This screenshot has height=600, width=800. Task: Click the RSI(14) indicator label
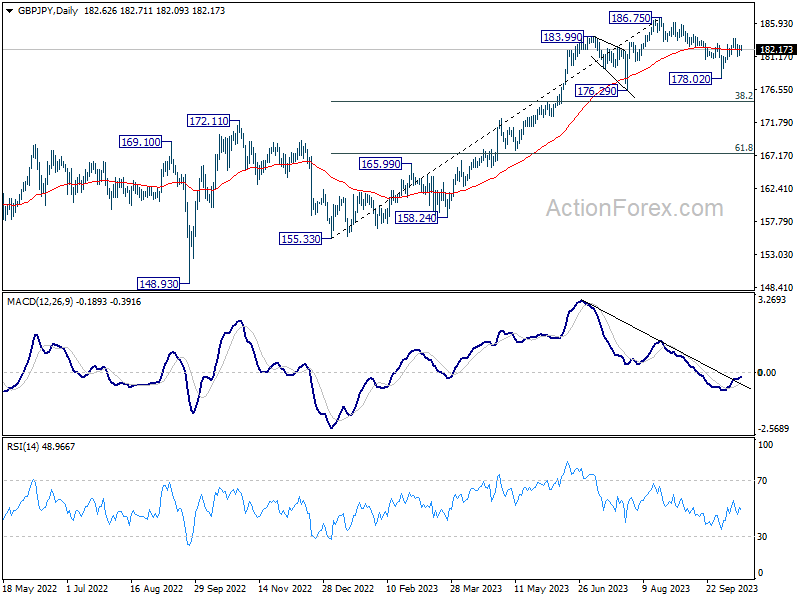point(23,446)
